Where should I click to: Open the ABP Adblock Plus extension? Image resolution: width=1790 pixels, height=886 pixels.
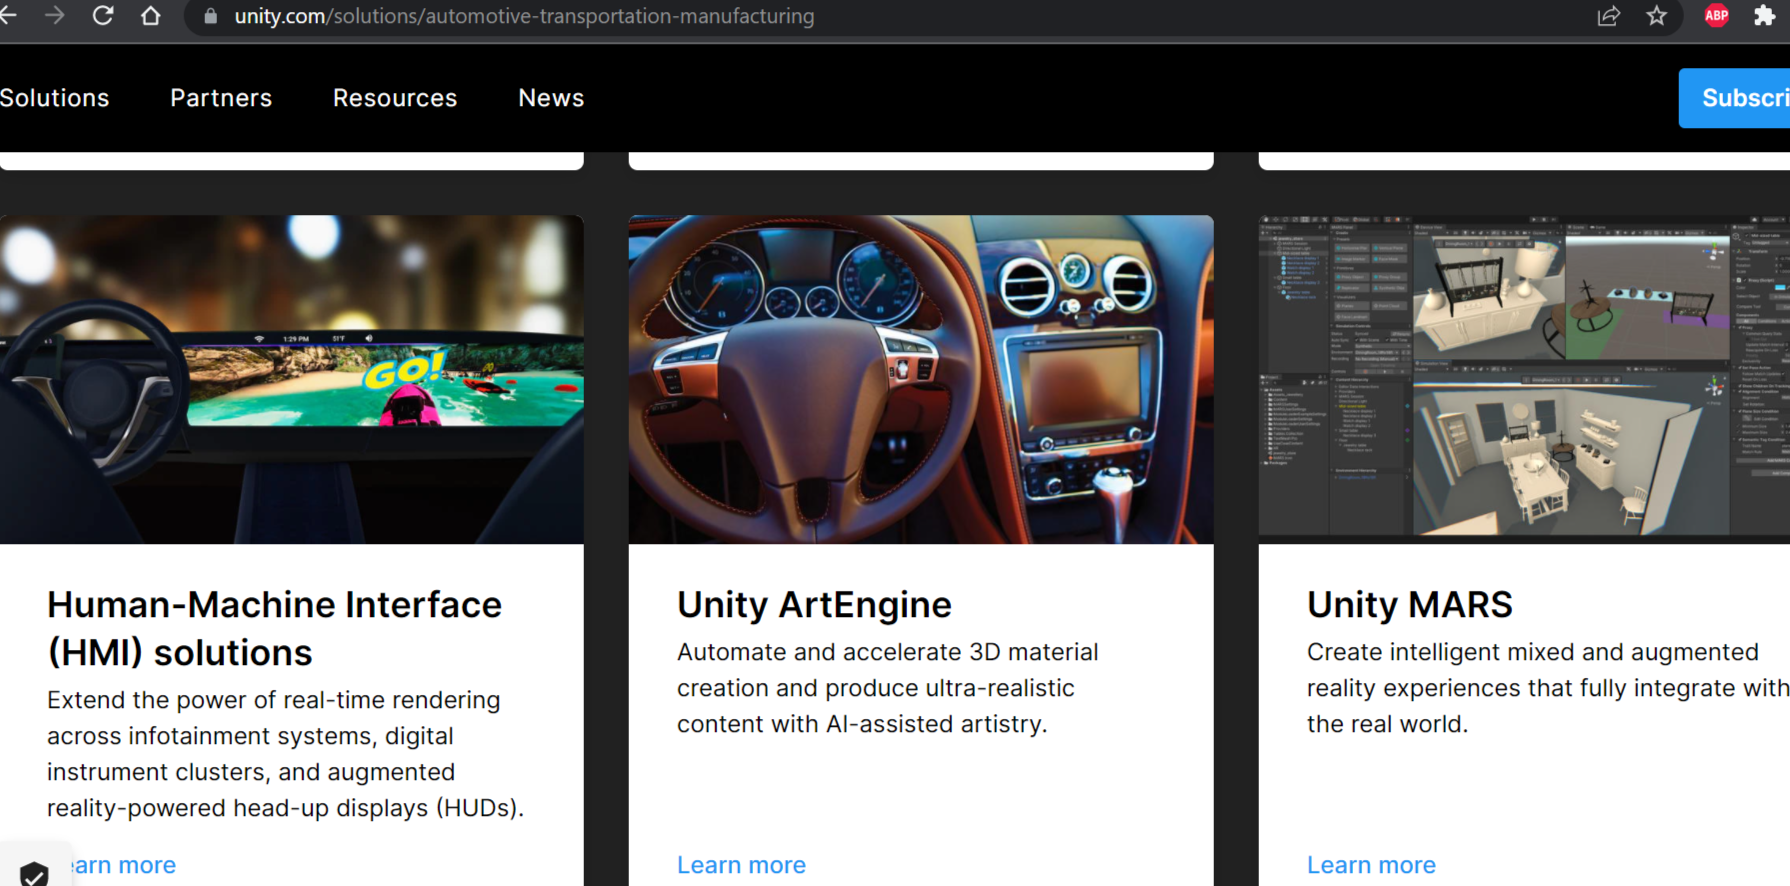click(x=1716, y=16)
